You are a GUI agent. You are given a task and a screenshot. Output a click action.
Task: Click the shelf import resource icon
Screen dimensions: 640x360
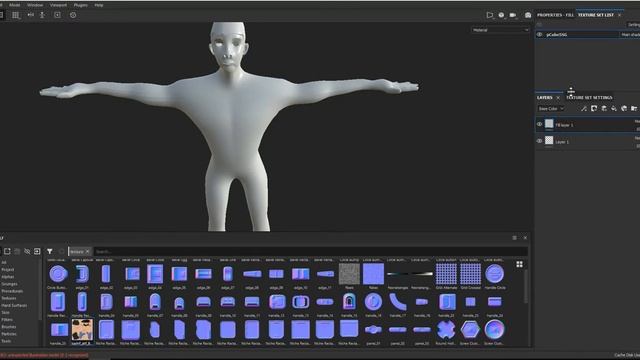pyautogui.click(x=7, y=251)
